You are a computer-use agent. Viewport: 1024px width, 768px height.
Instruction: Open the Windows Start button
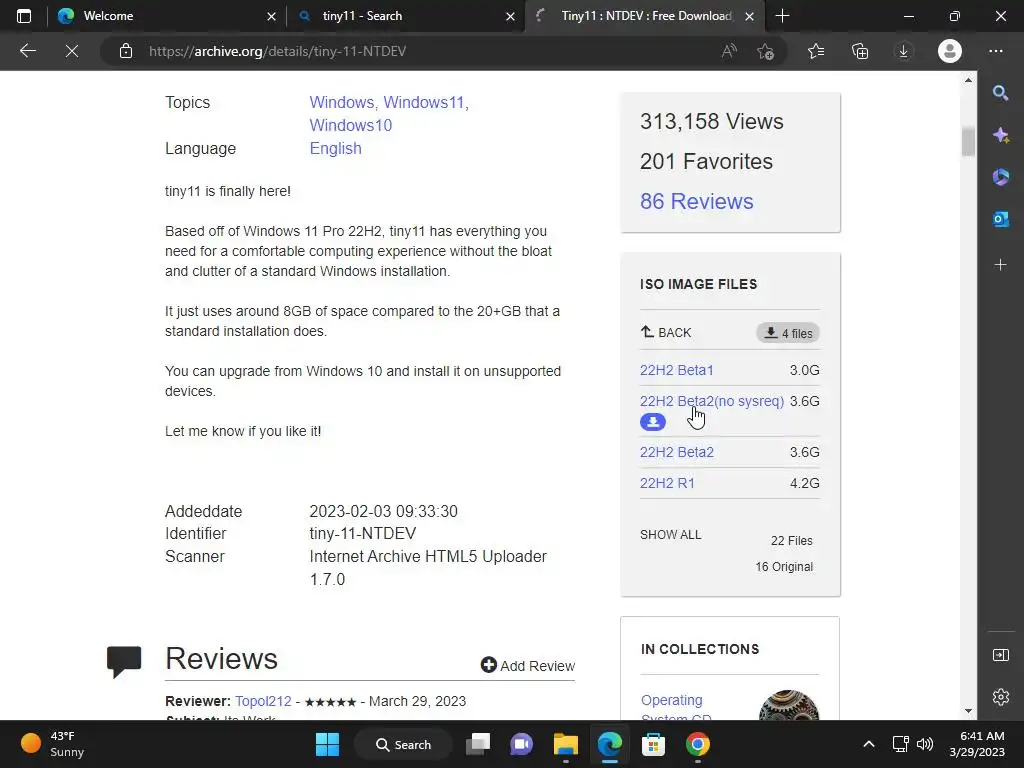tap(327, 744)
